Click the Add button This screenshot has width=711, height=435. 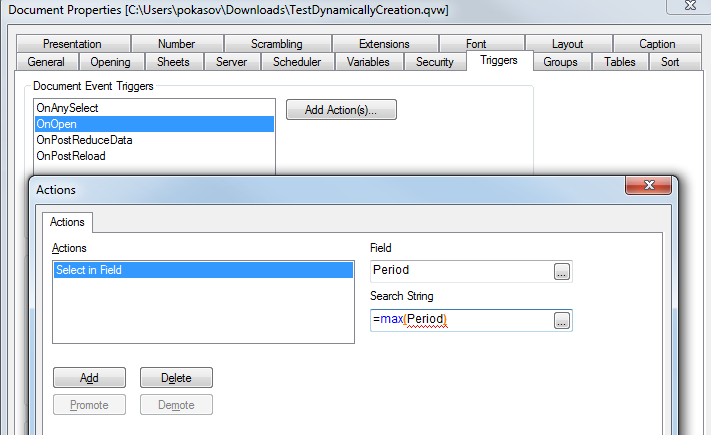point(89,378)
